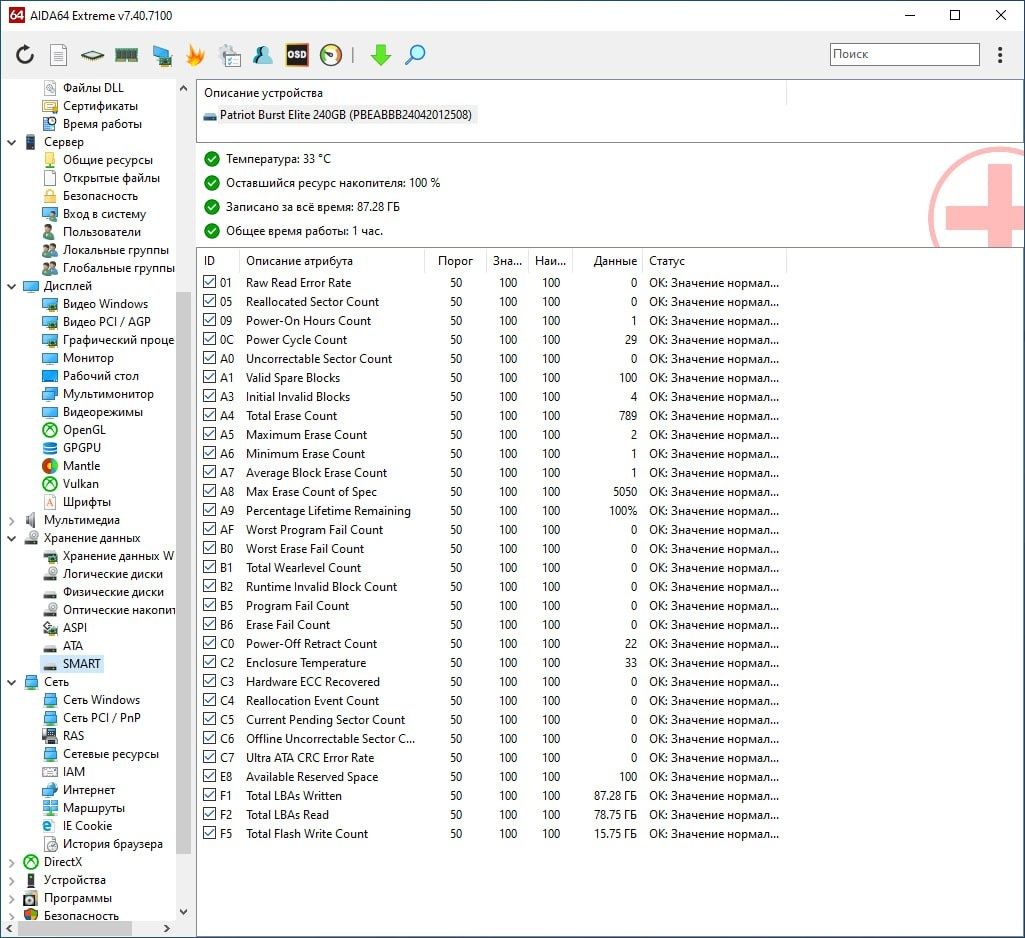
Task: Select the Max Erase Count of Spec row
Action: 492,492
